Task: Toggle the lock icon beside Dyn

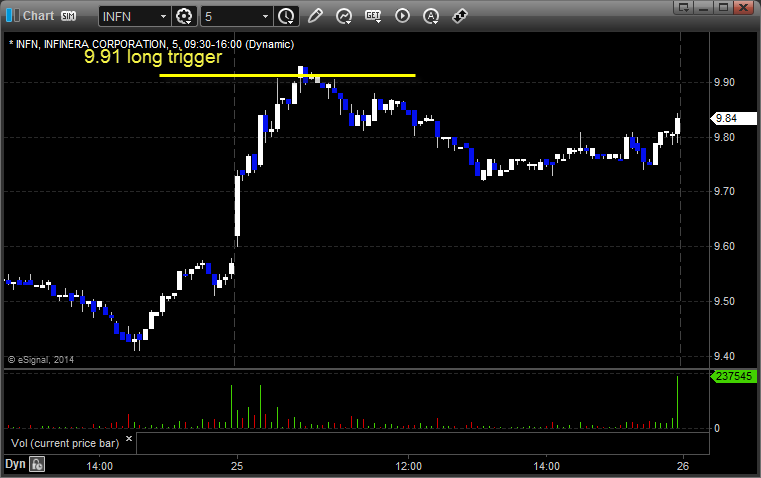Action: click(37, 464)
